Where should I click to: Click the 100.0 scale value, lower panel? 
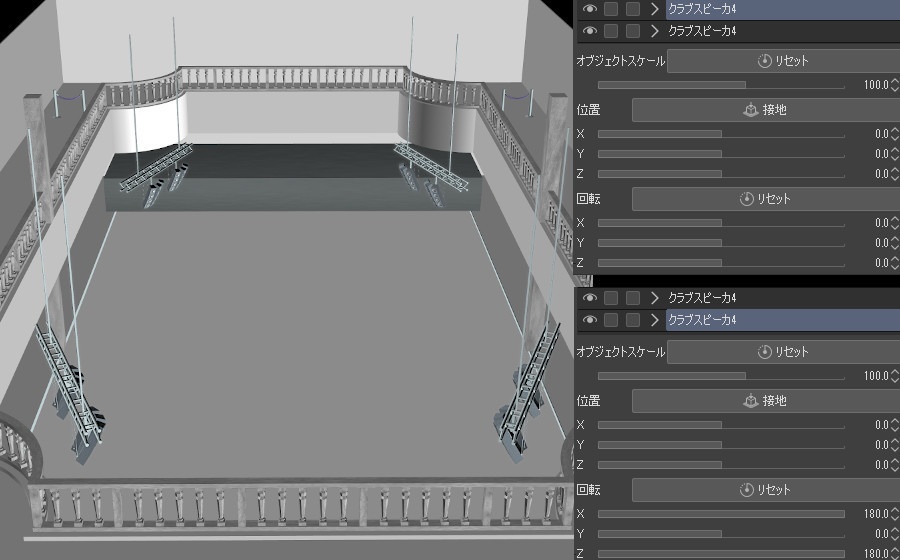point(876,376)
